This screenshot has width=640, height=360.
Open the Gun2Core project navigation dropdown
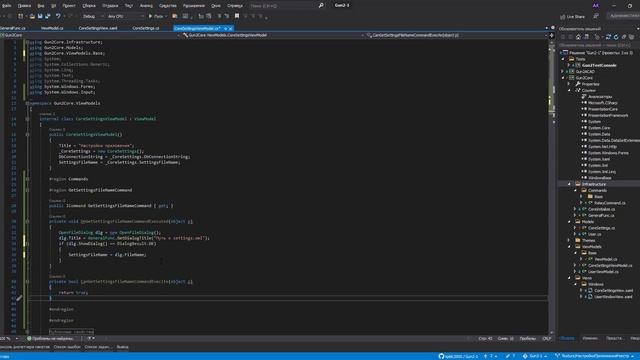[90, 36]
